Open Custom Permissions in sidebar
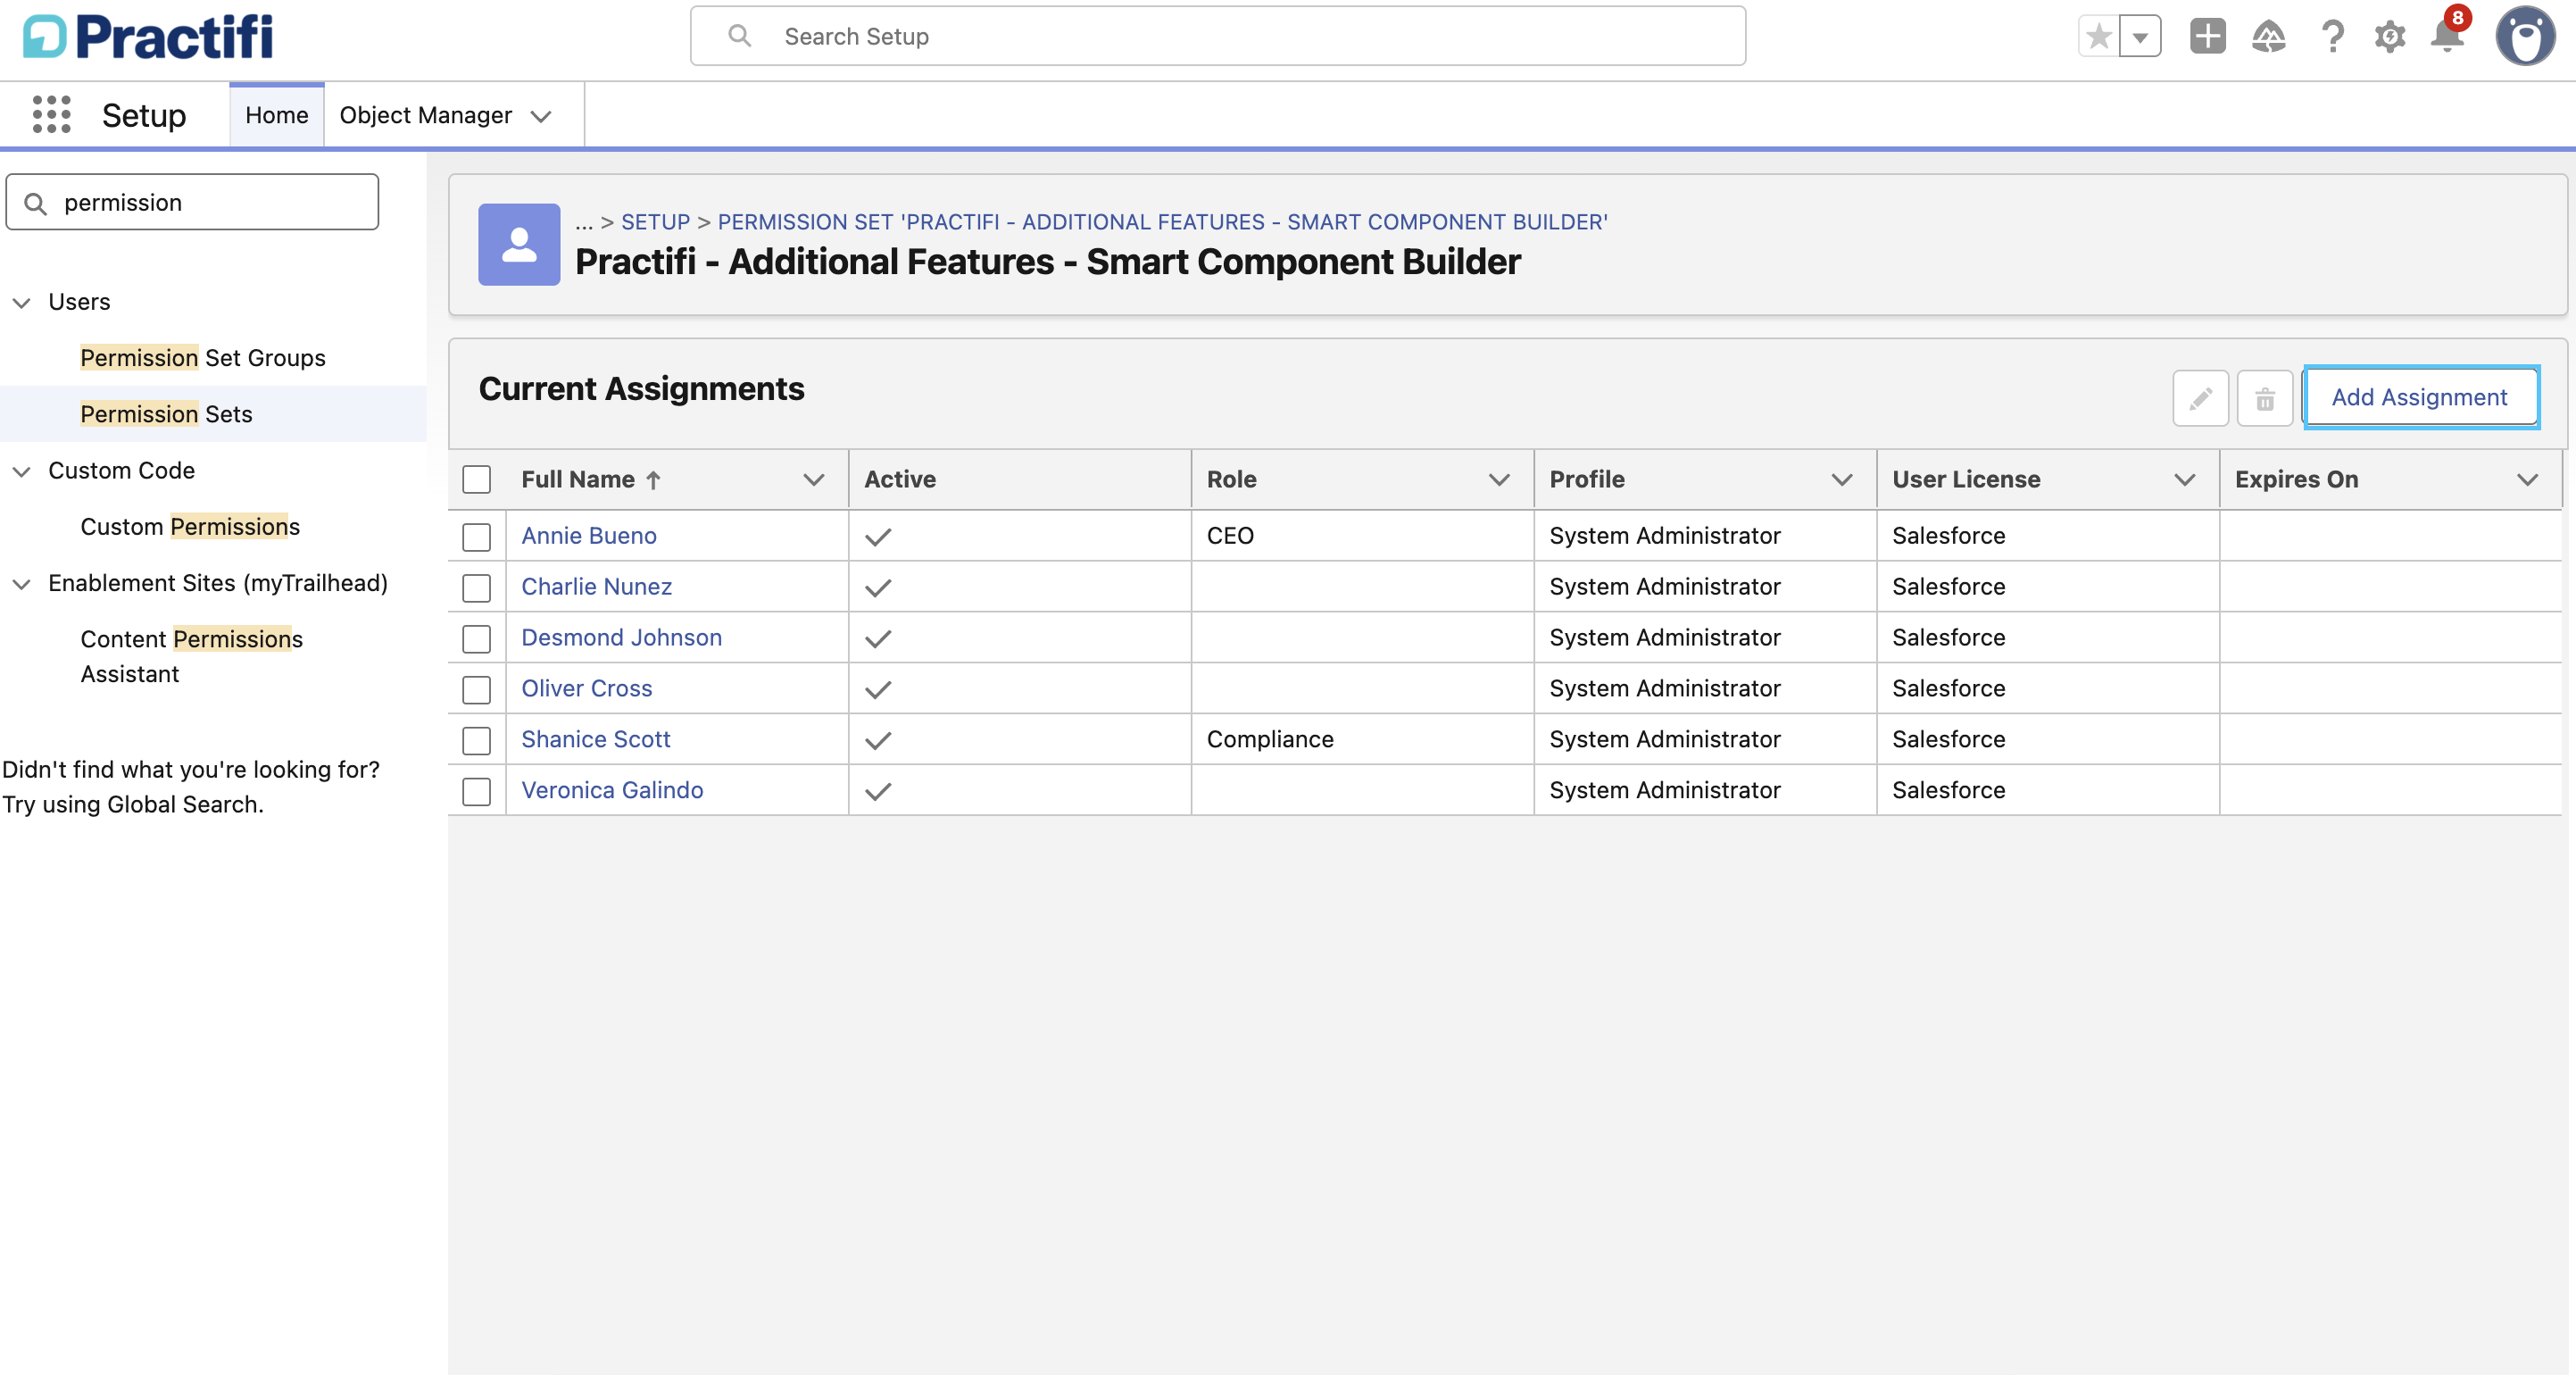This screenshot has height=1375, width=2576. pos(190,527)
